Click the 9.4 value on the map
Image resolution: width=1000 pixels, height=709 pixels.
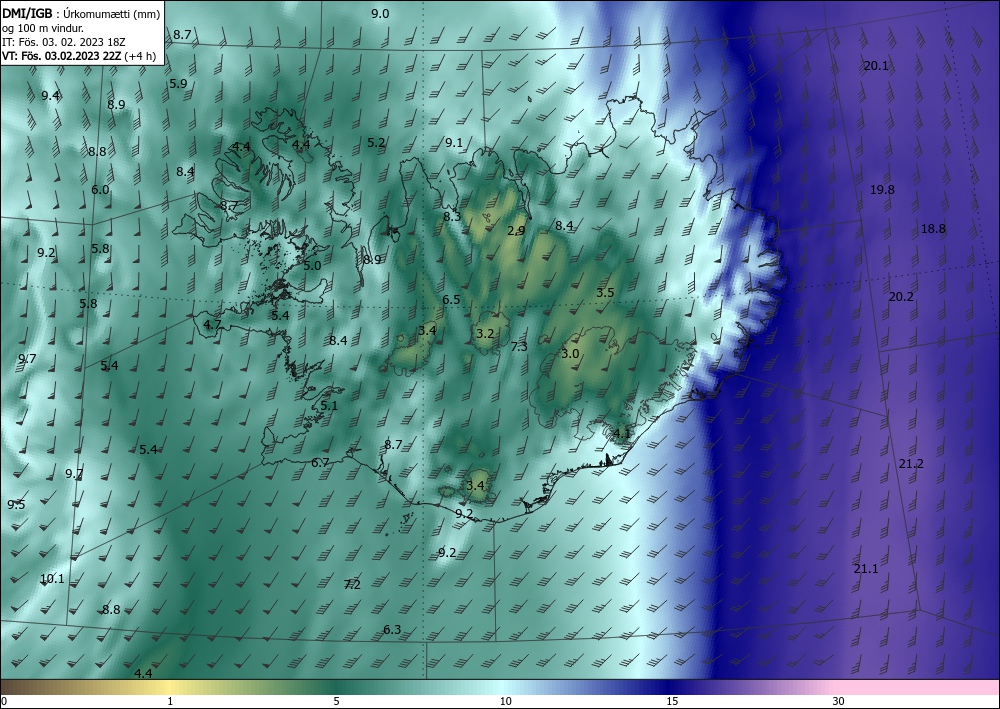point(50,96)
